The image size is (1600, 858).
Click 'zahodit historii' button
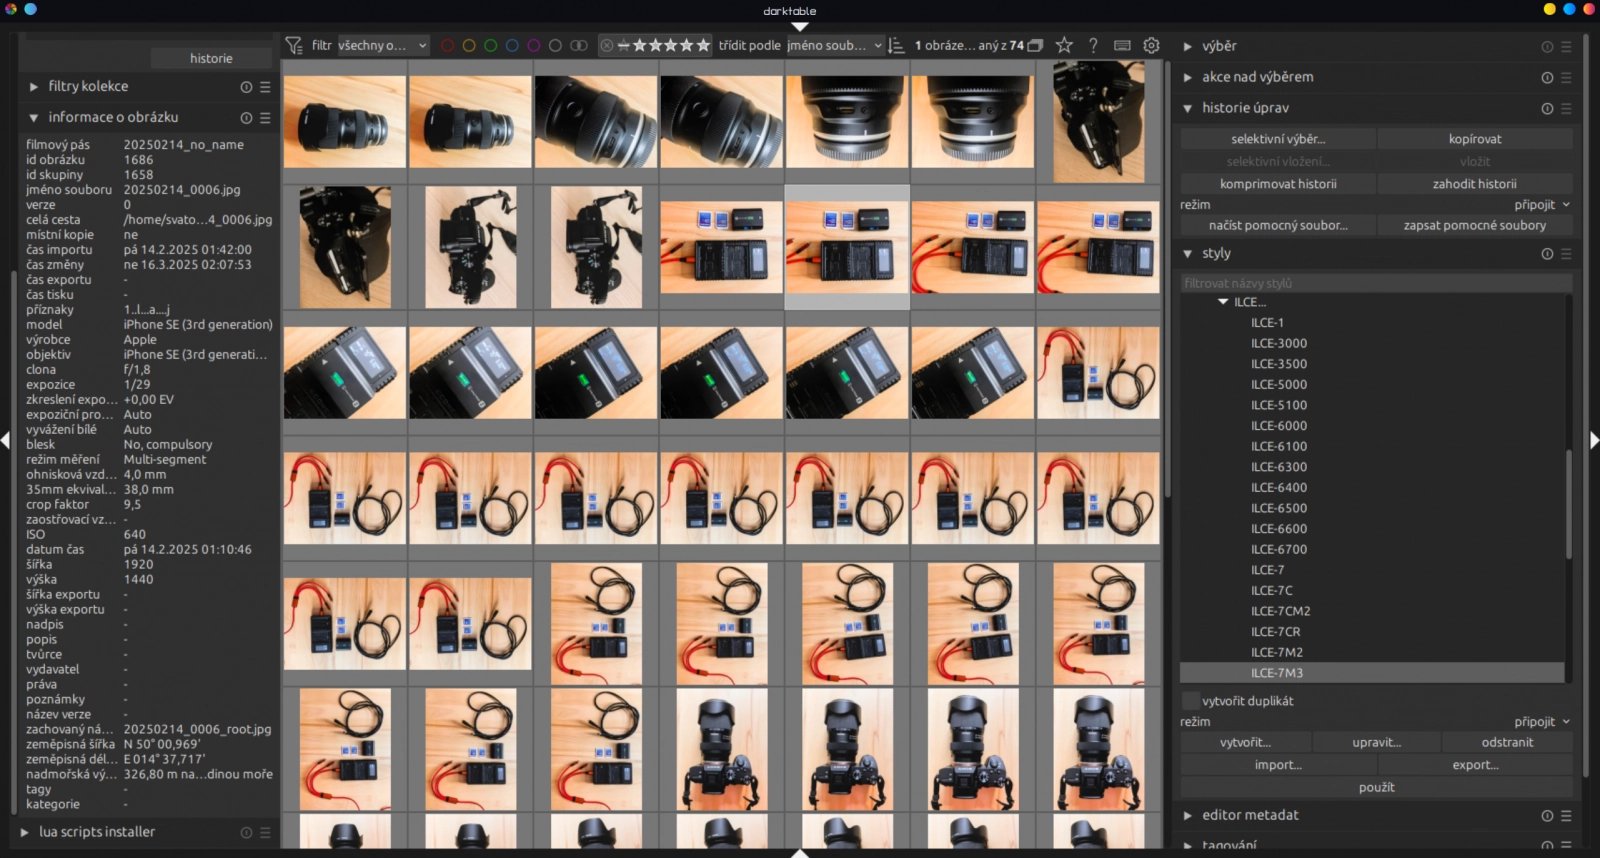tap(1474, 184)
